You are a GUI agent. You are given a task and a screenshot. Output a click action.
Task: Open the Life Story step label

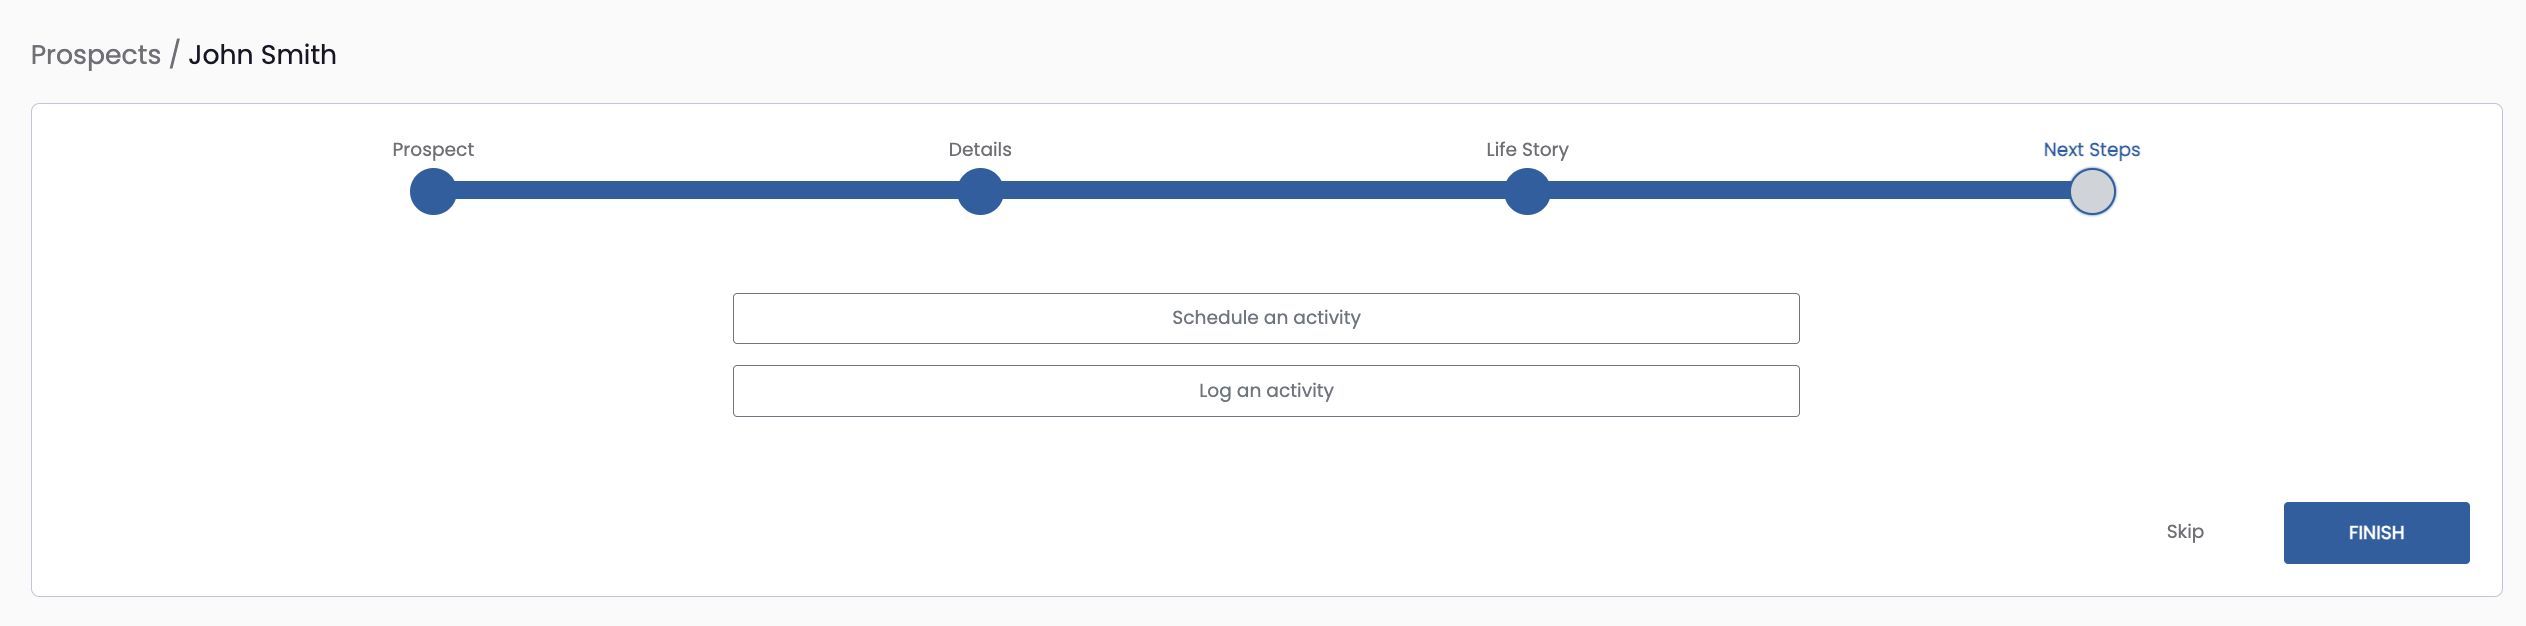coord(1527,150)
